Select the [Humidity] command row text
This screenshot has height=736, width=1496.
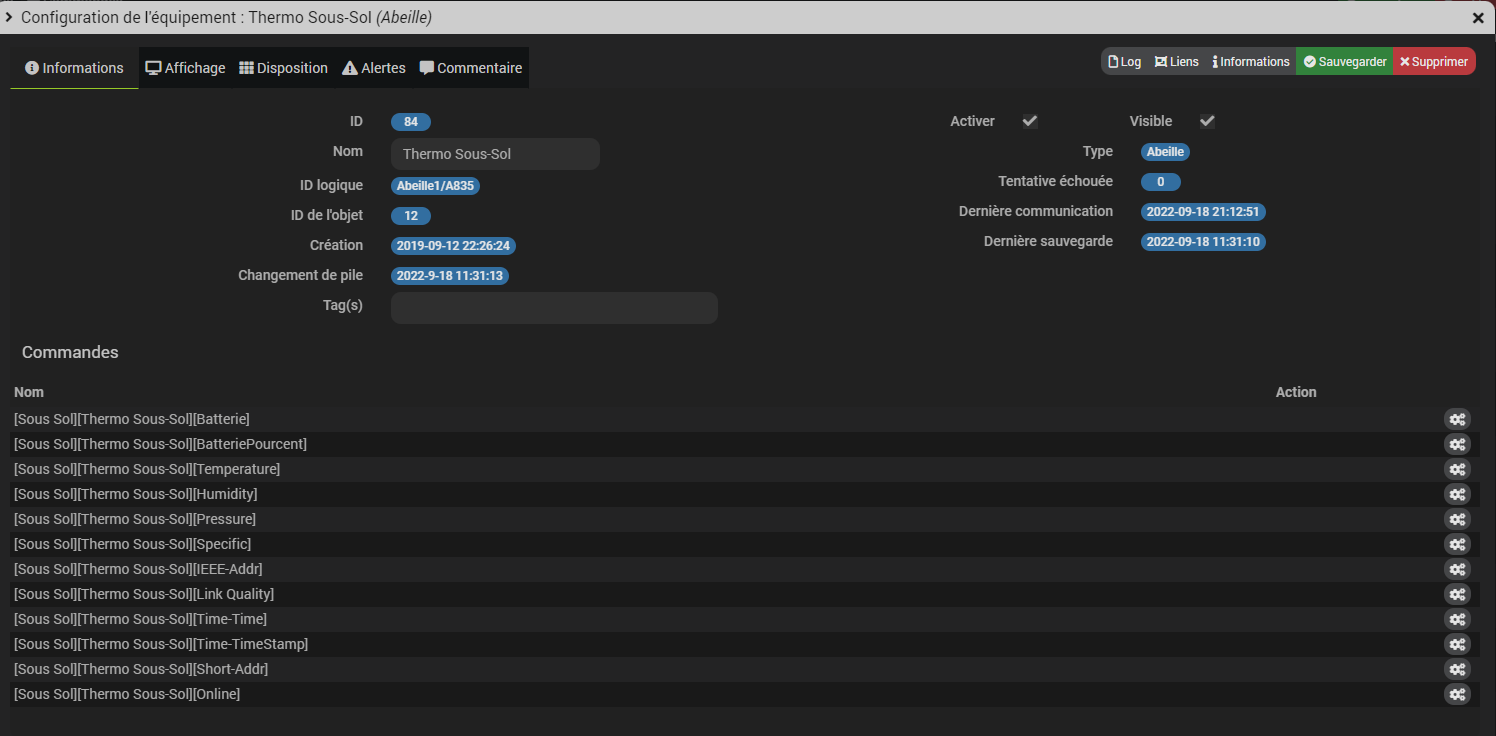136,494
